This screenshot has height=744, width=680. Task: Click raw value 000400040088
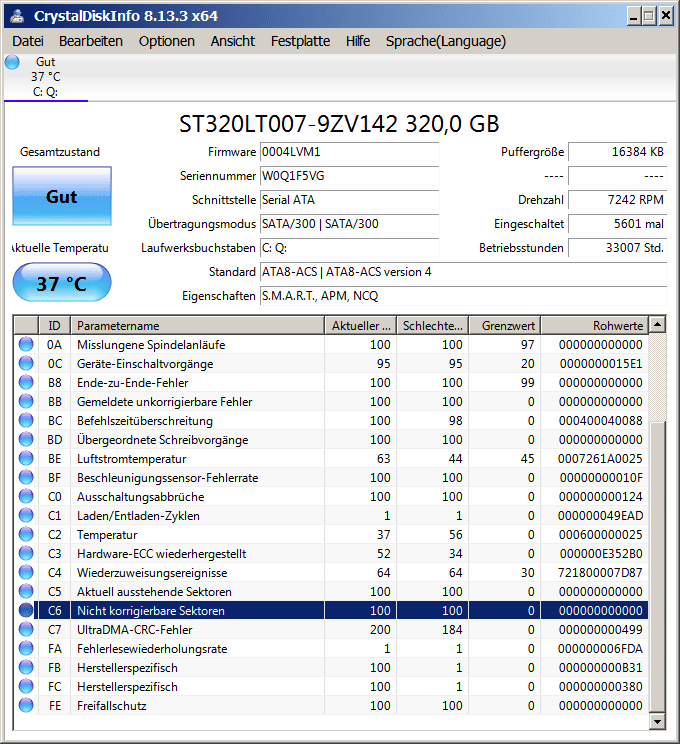coord(600,421)
